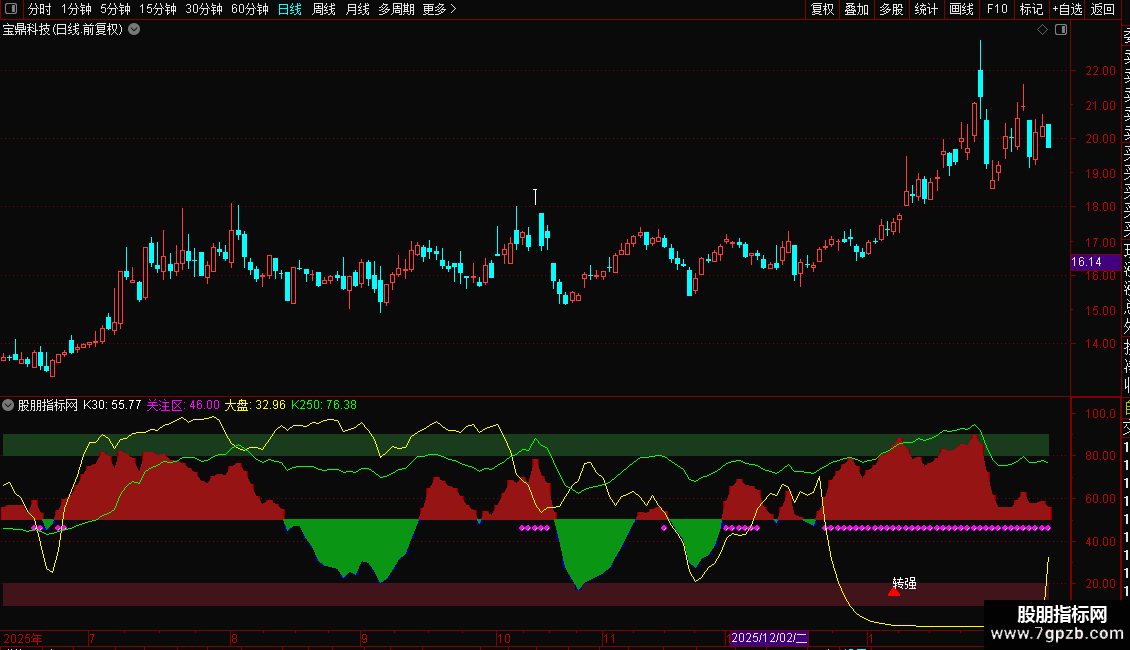The image size is (1130, 650).
Task: Click the 80.00 indicator axis label
Action: 1100,456
